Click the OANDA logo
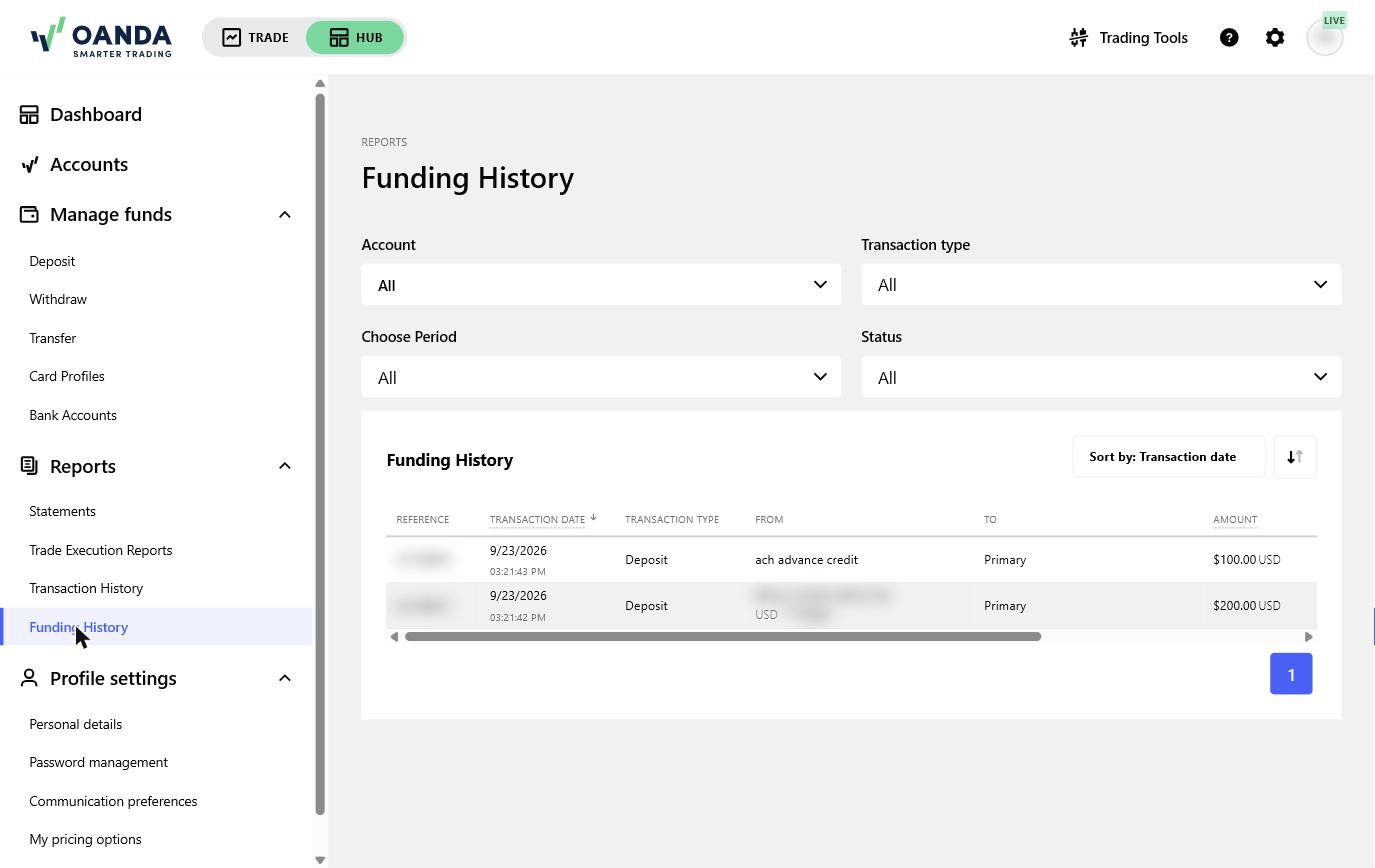 click(101, 37)
